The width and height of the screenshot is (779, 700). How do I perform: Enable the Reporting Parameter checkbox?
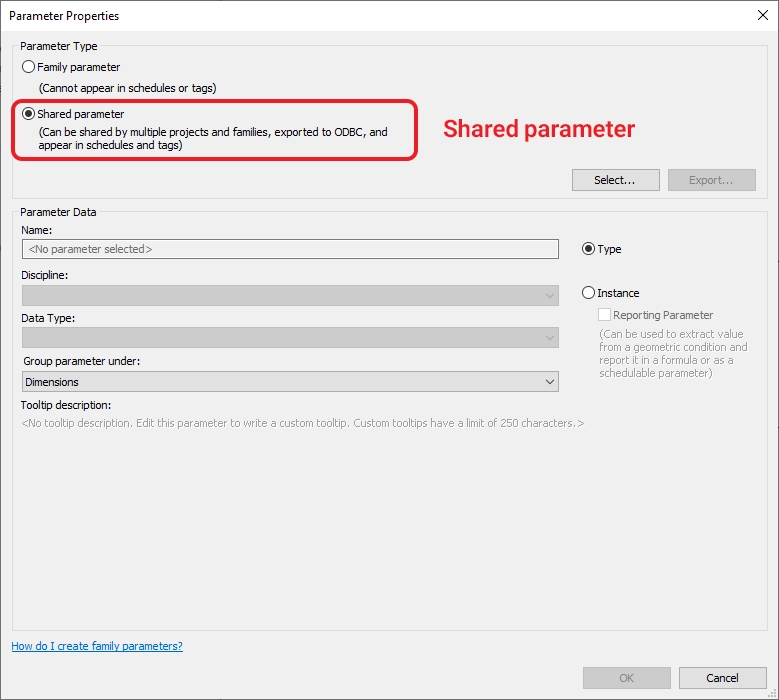[x=604, y=315]
